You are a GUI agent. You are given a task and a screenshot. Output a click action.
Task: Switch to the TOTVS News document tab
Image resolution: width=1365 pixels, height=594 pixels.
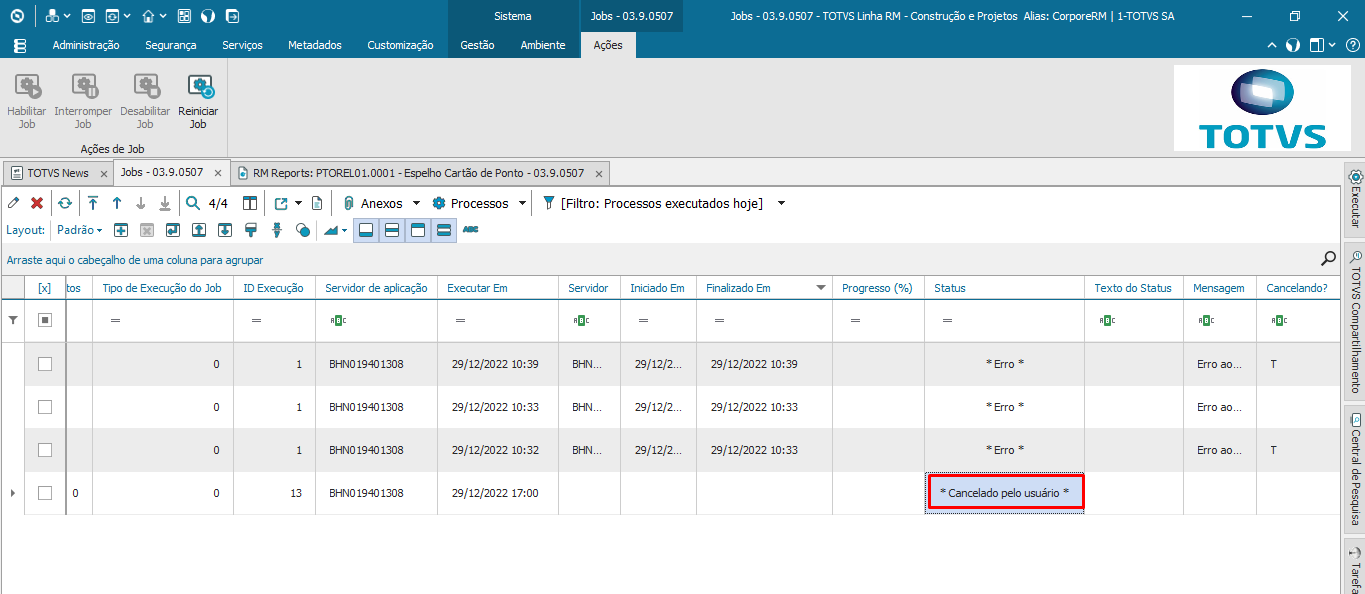58,173
